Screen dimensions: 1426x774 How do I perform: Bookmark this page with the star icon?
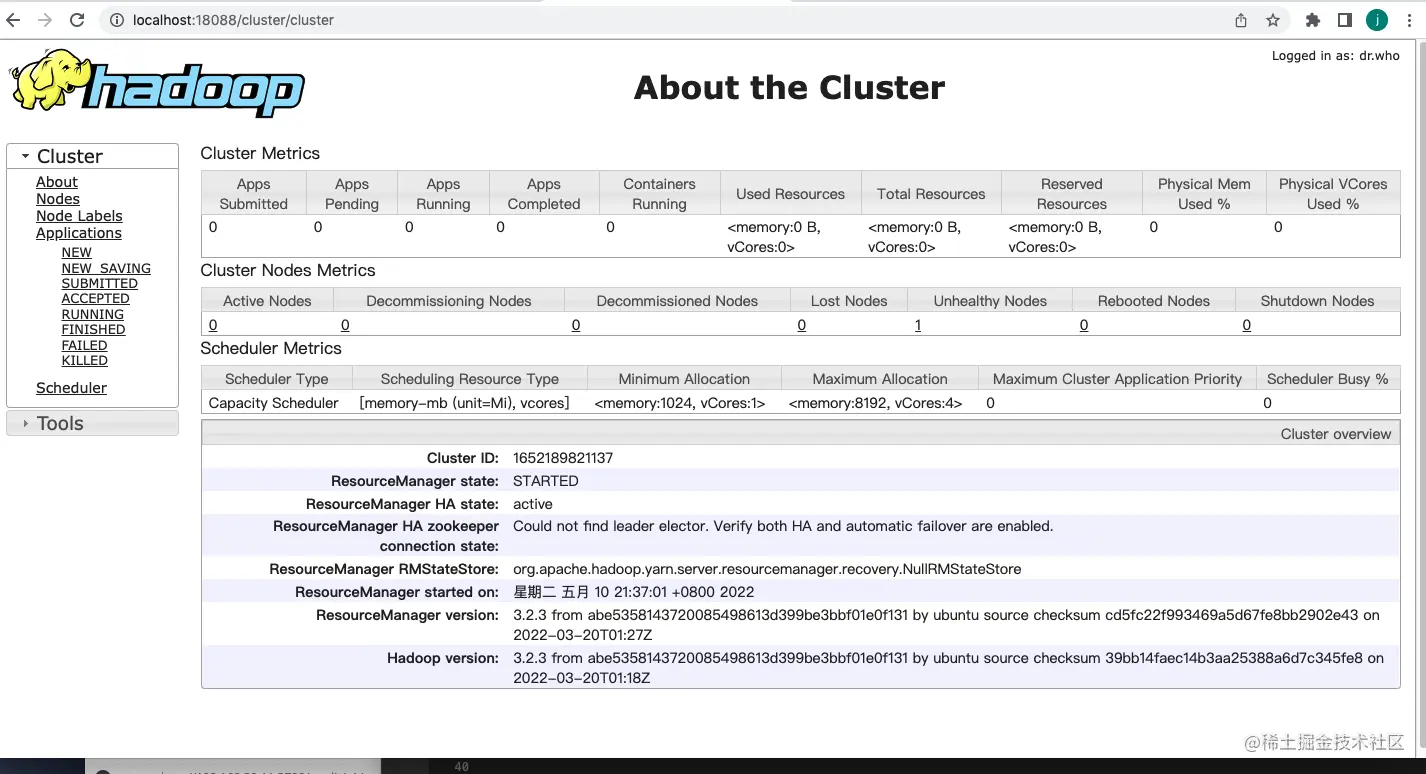coord(1273,20)
